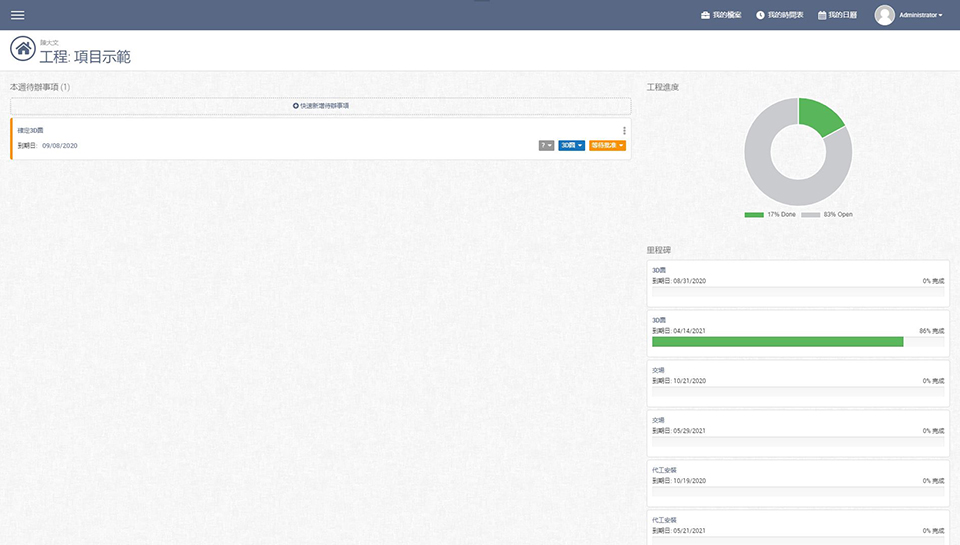The image size is (960, 545).
Task: Open the blue 3D圖 milestone dropdown
Action: tap(571, 146)
